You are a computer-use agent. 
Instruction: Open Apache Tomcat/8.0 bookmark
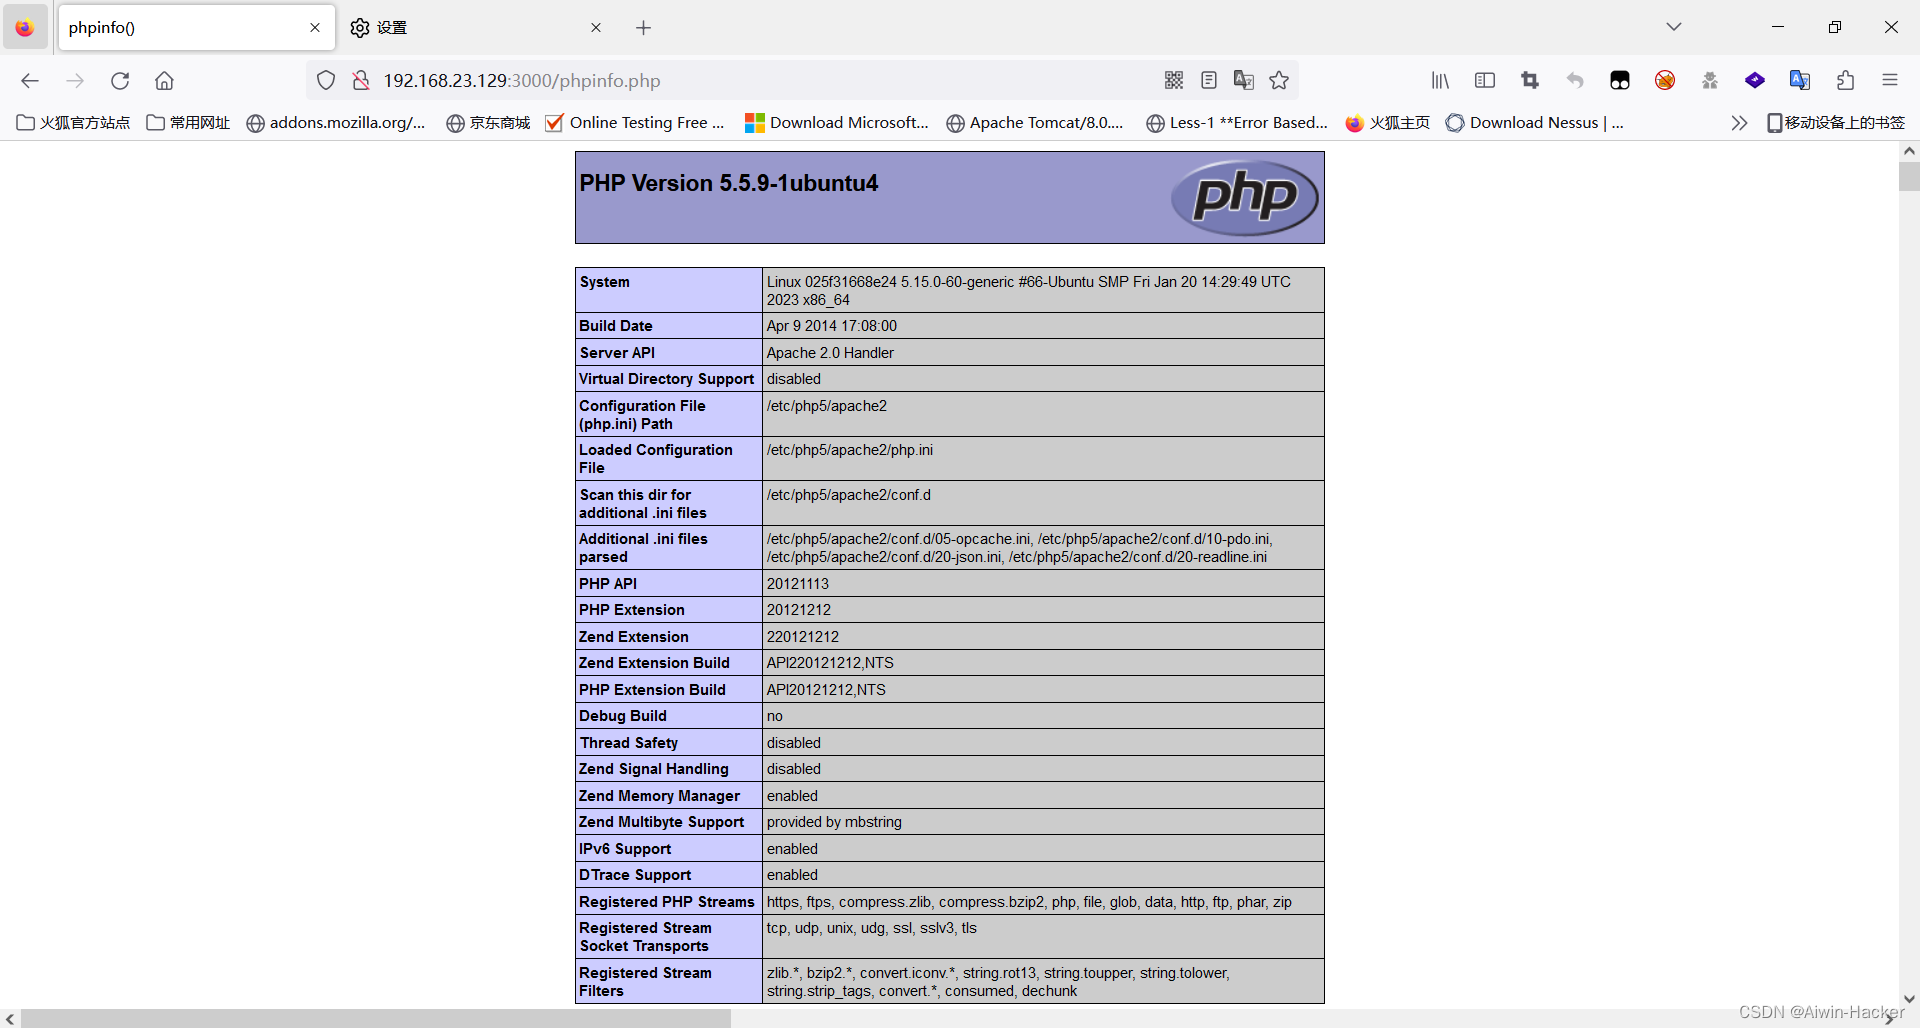(x=1036, y=123)
